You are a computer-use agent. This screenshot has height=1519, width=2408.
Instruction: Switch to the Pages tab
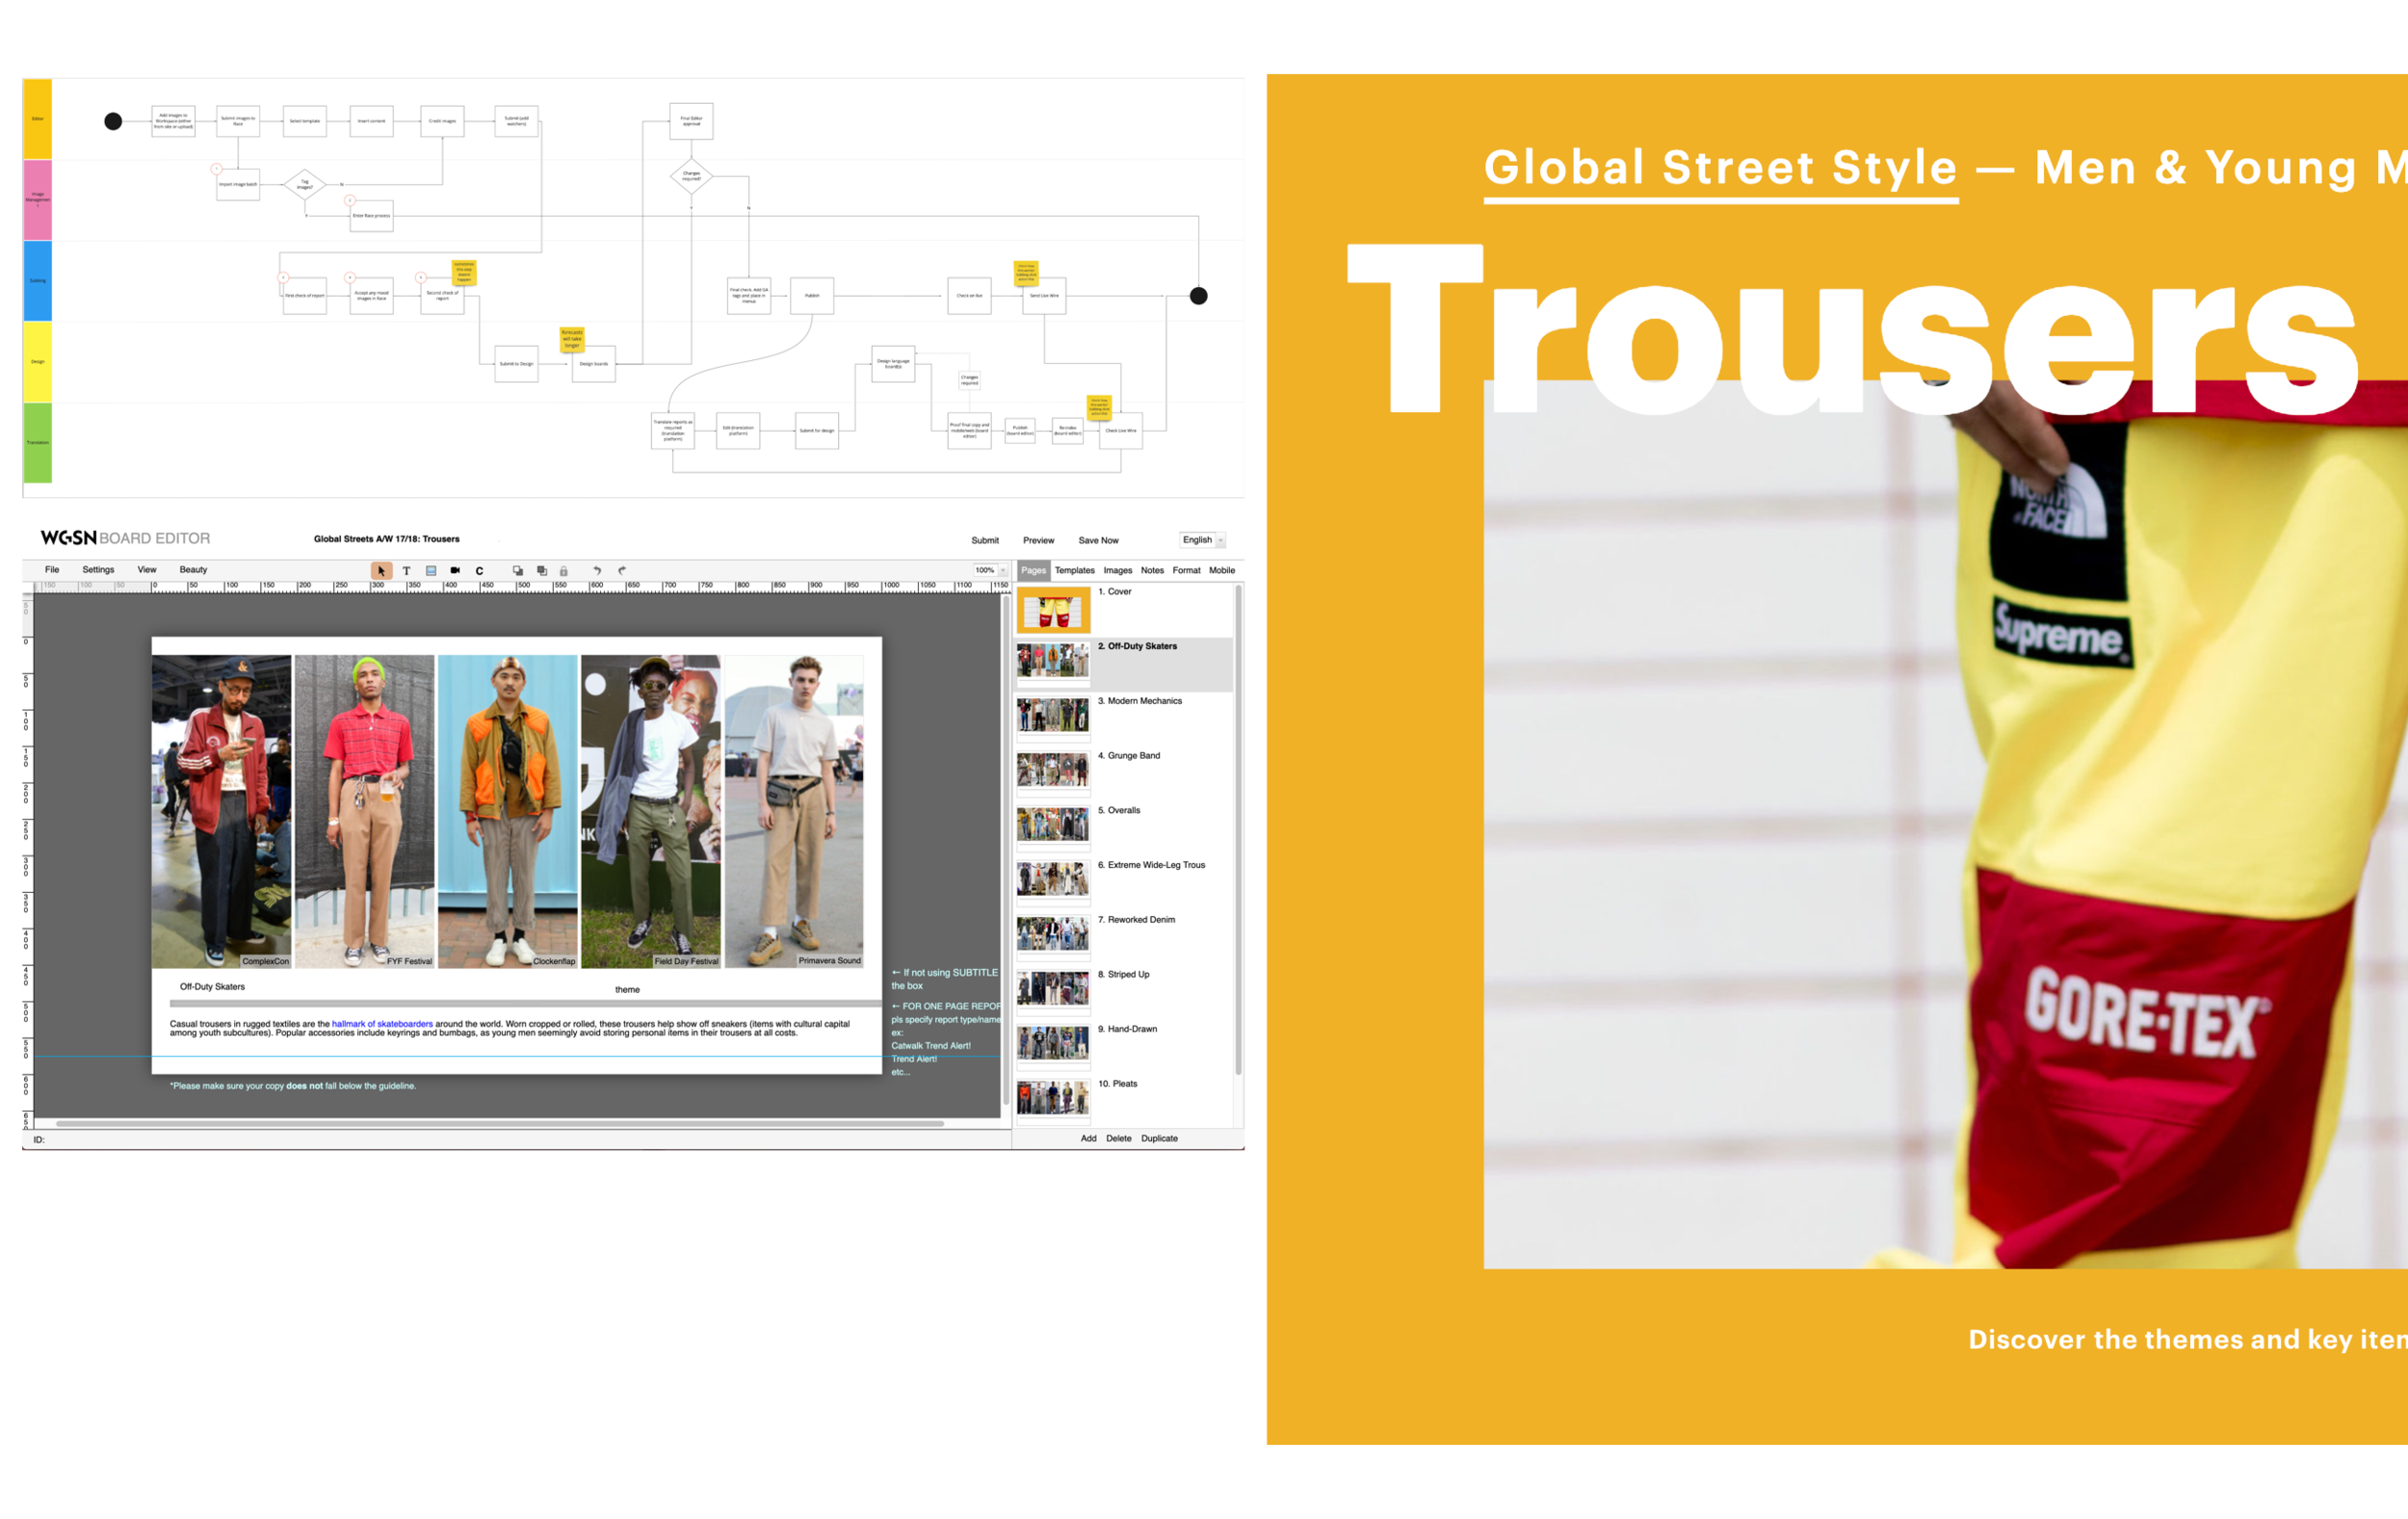(x=1034, y=571)
